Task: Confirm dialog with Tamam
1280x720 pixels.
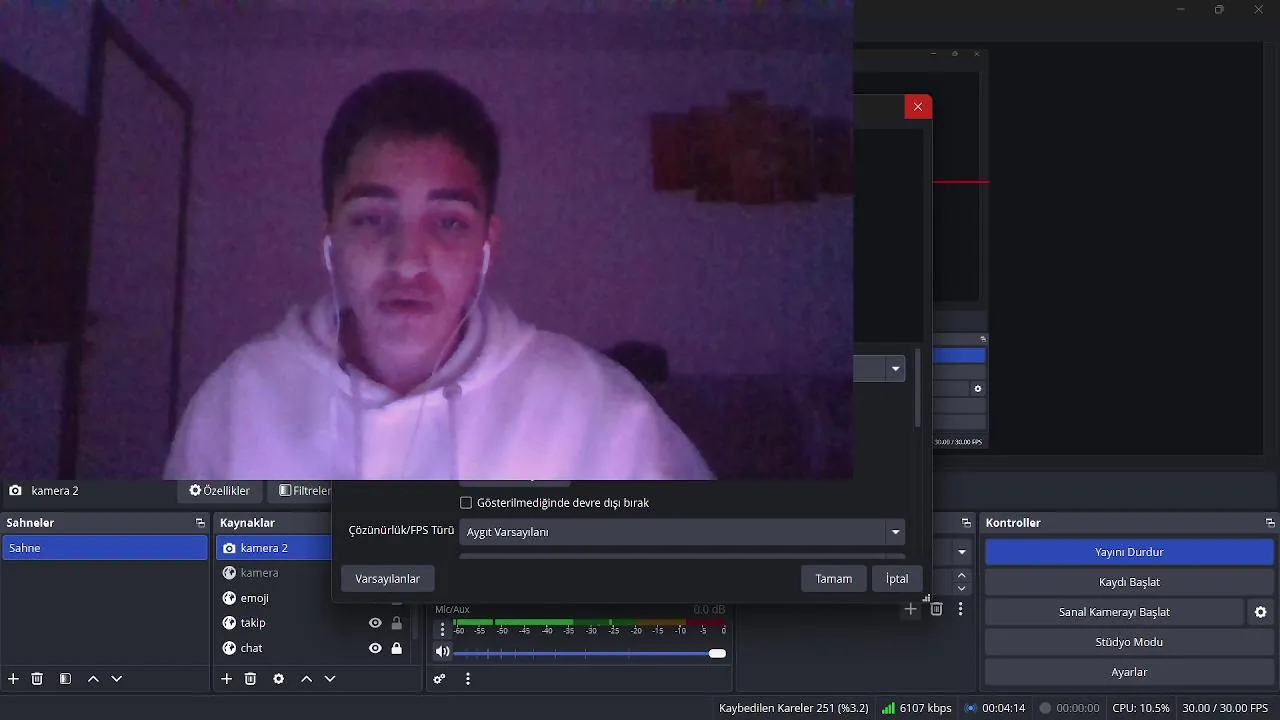Action: click(x=834, y=579)
